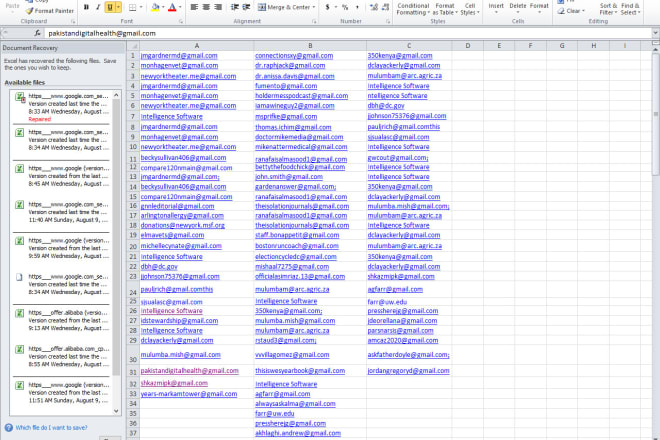Viewport: 660px width, 440px height.
Task: Select column A header
Action: pyautogui.click(x=197, y=46)
